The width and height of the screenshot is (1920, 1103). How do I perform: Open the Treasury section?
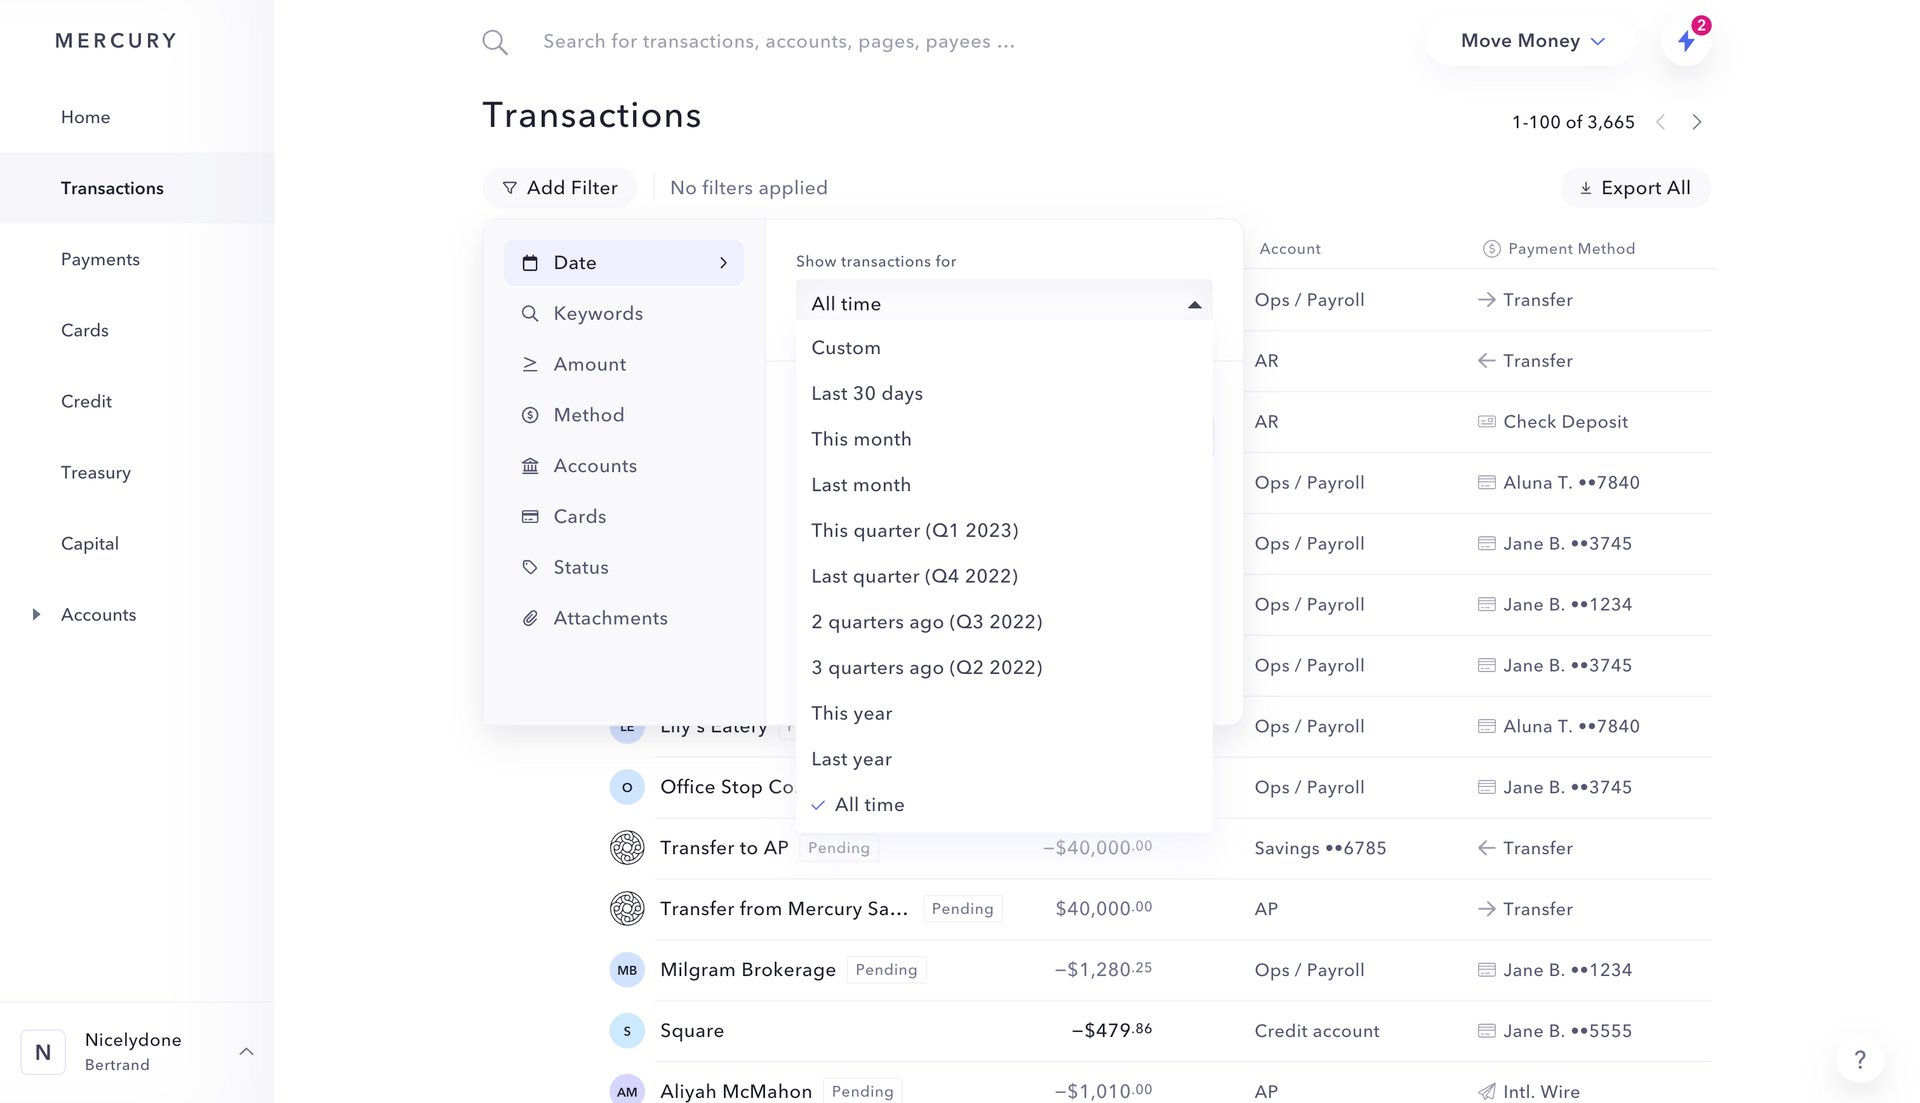pyautogui.click(x=96, y=472)
